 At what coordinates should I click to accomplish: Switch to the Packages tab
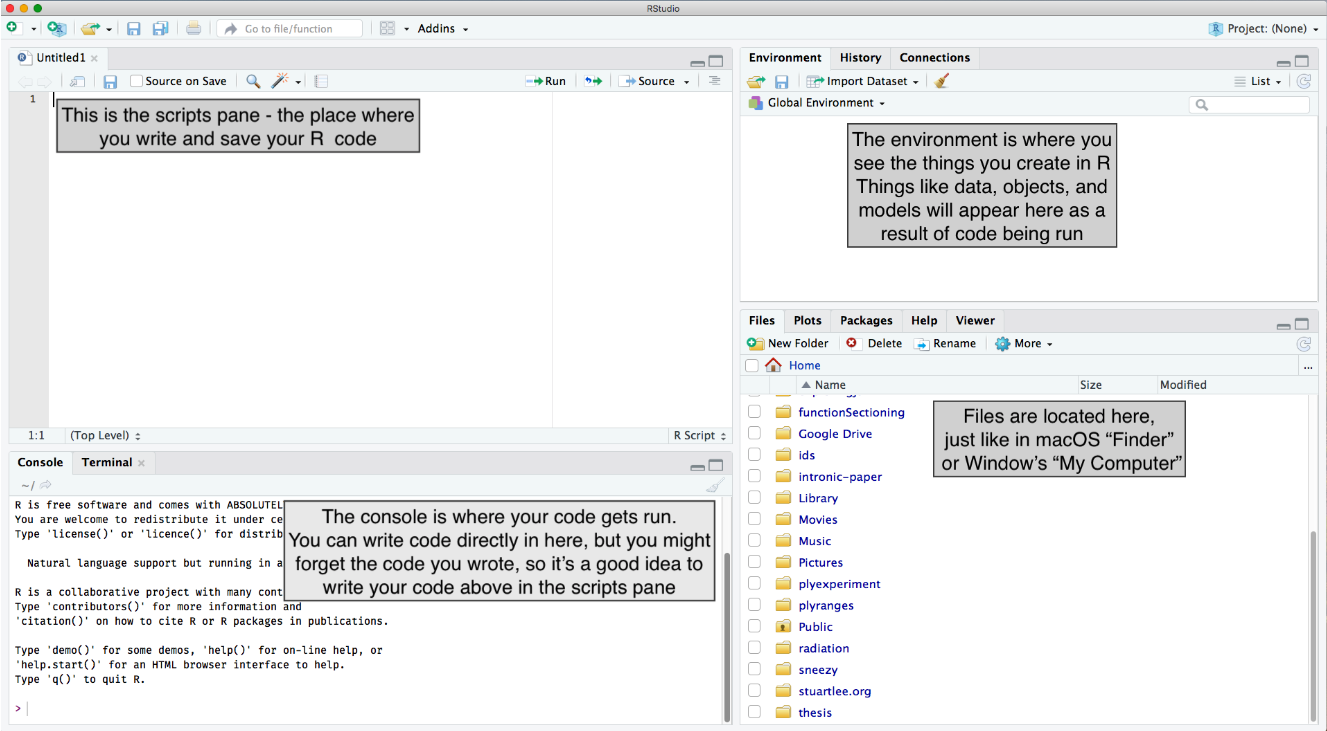[x=866, y=320]
